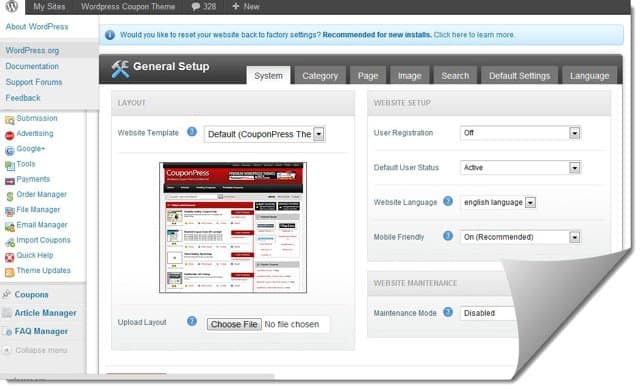The image size is (640, 389).
Task: Click the Coupons menu icon
Action: [7, 294]
